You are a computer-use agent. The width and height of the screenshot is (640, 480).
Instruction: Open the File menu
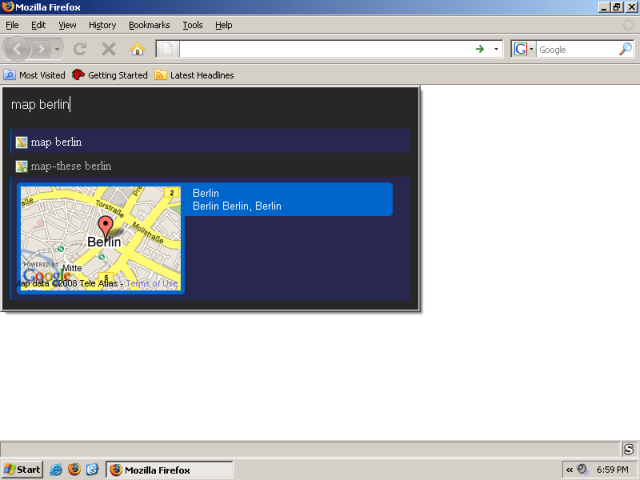tap(12, 25)
